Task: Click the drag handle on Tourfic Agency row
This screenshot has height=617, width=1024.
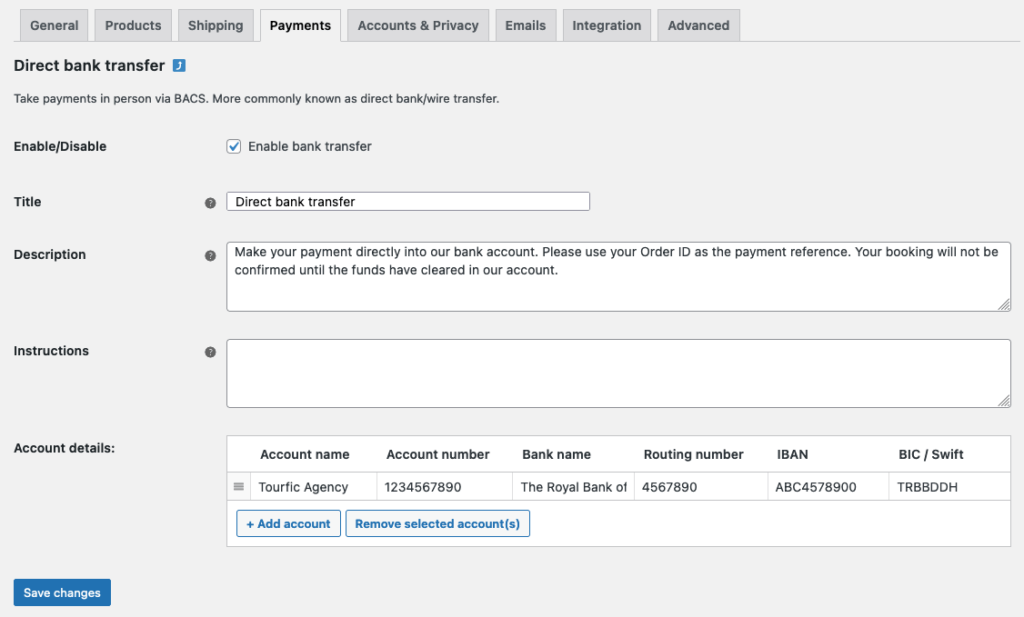Action: point(238,486)
